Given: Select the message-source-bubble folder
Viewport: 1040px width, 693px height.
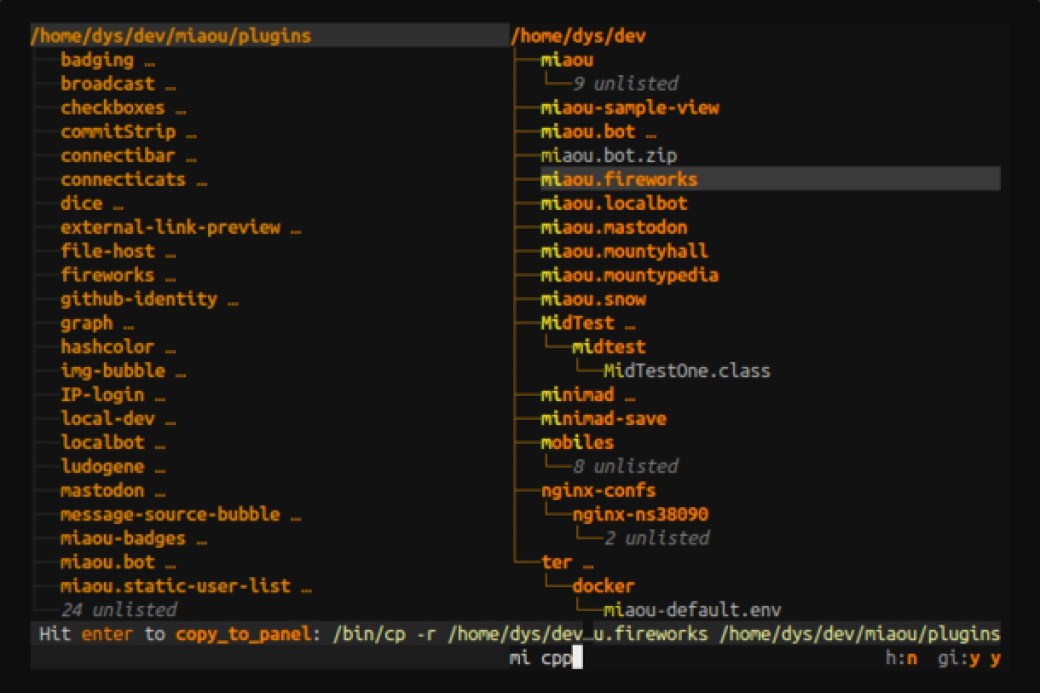Looking at the screenshot, I should coord(169,515).
